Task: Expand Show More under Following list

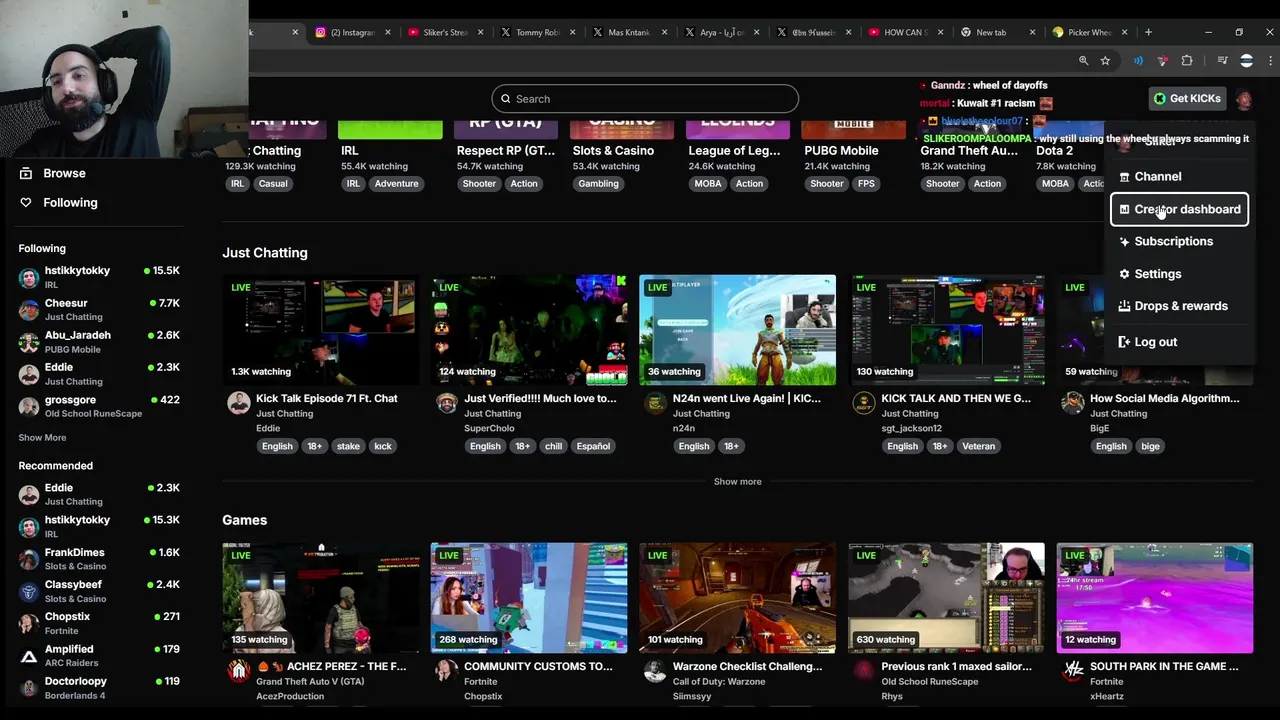Action: pyautogui.click(x=42, y=437)
